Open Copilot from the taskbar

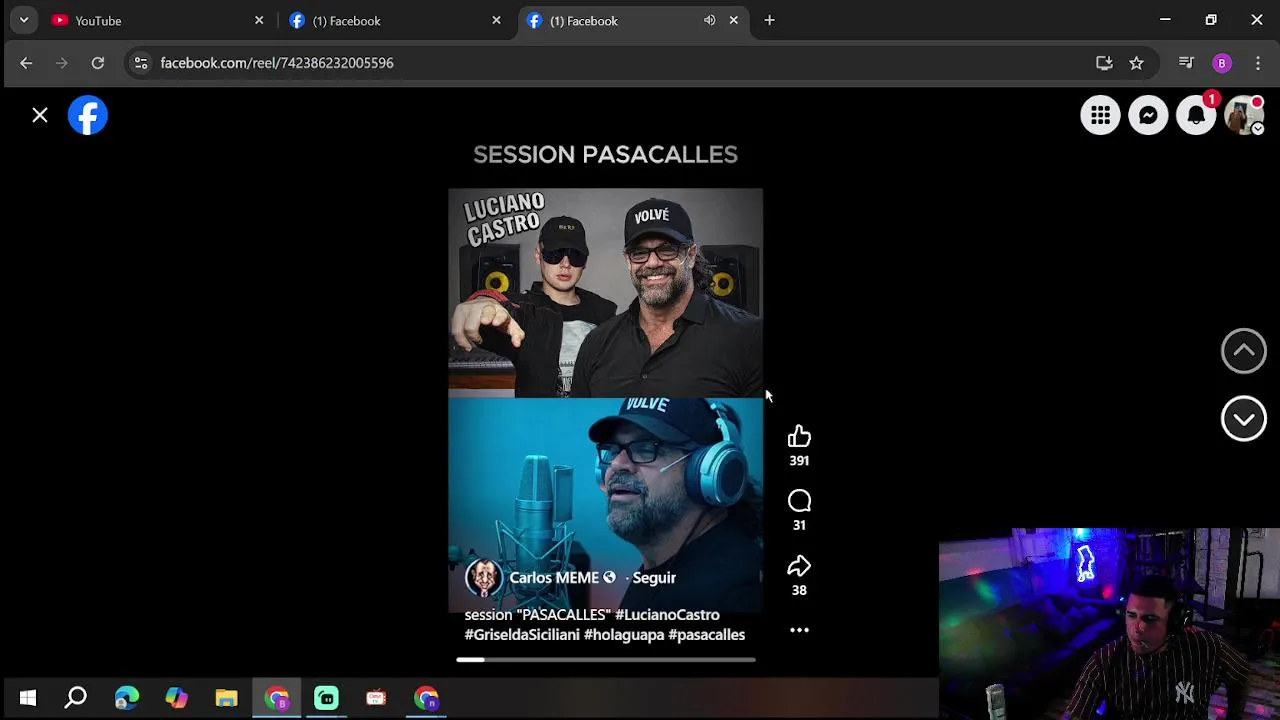pyautogui.click(x=176, y=698)
